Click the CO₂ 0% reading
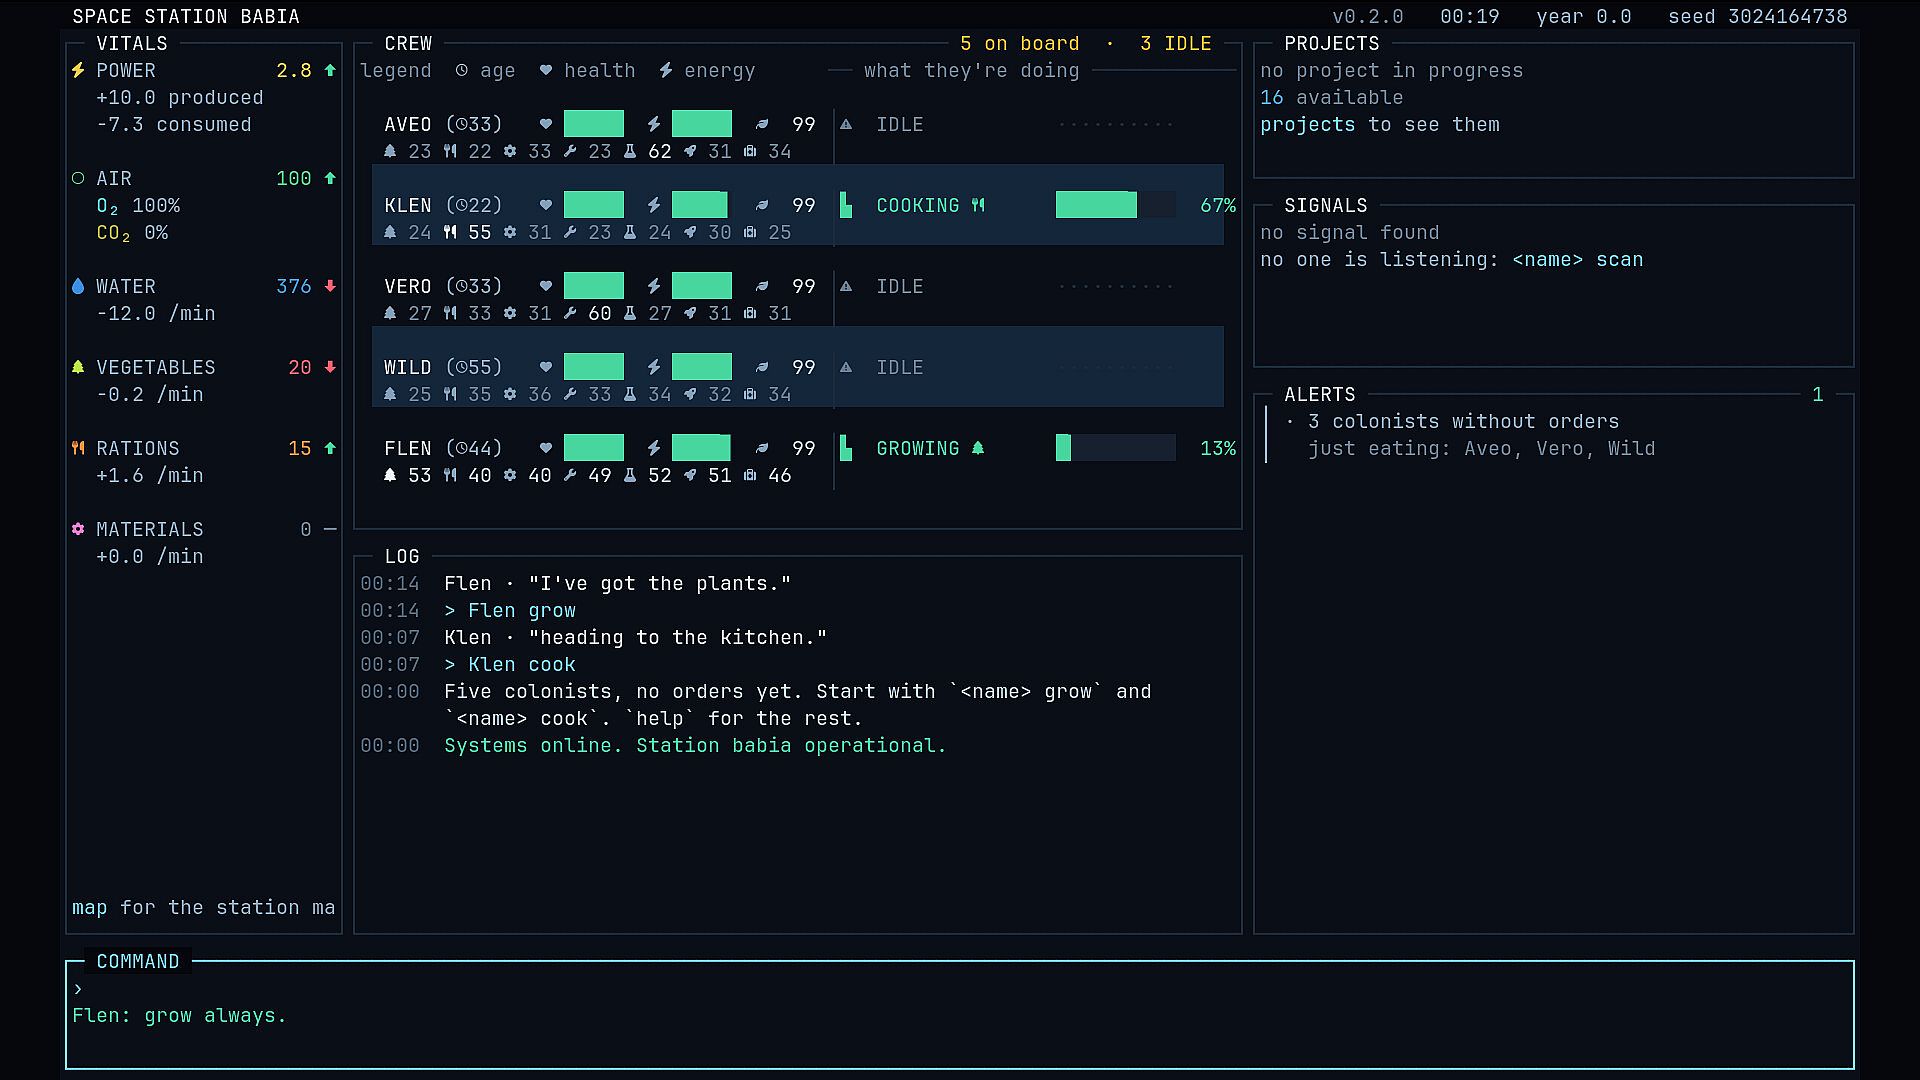Image resolution: width=1920 pixels, height=1080 pixels. coord(132,233)
